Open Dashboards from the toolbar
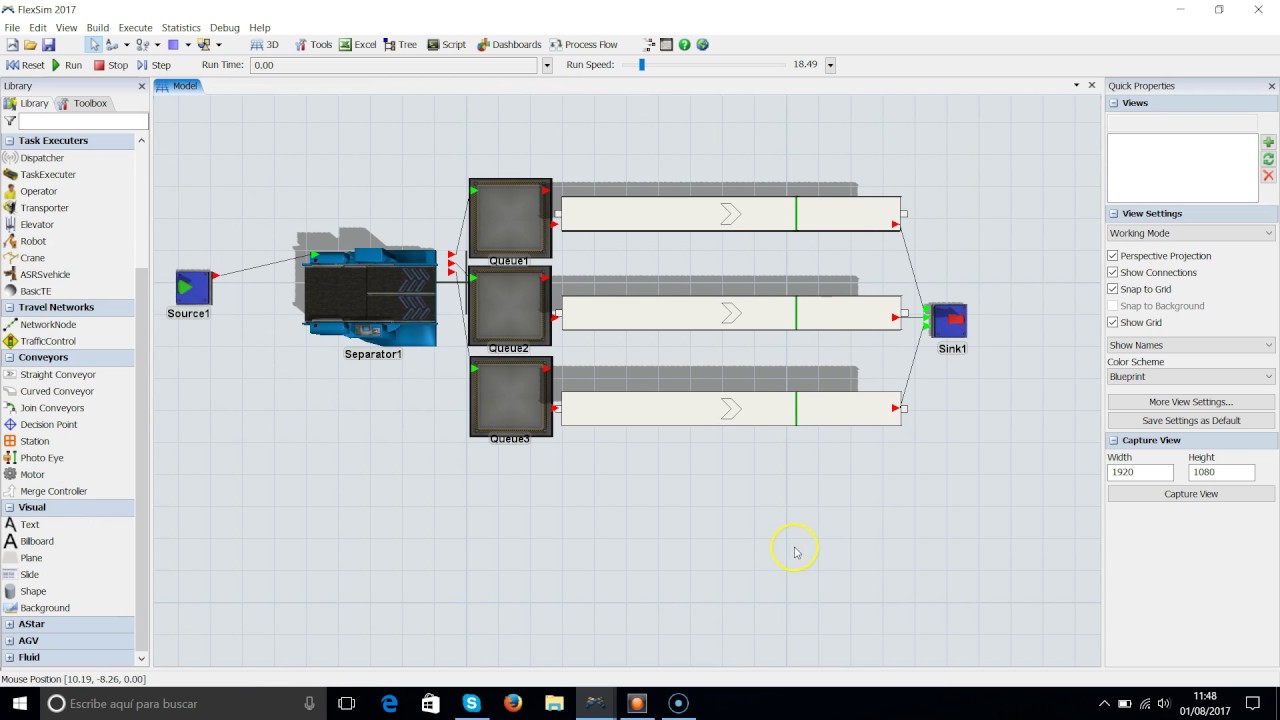The height and width of the screenshot is (720, 1280). coord(509,45)
